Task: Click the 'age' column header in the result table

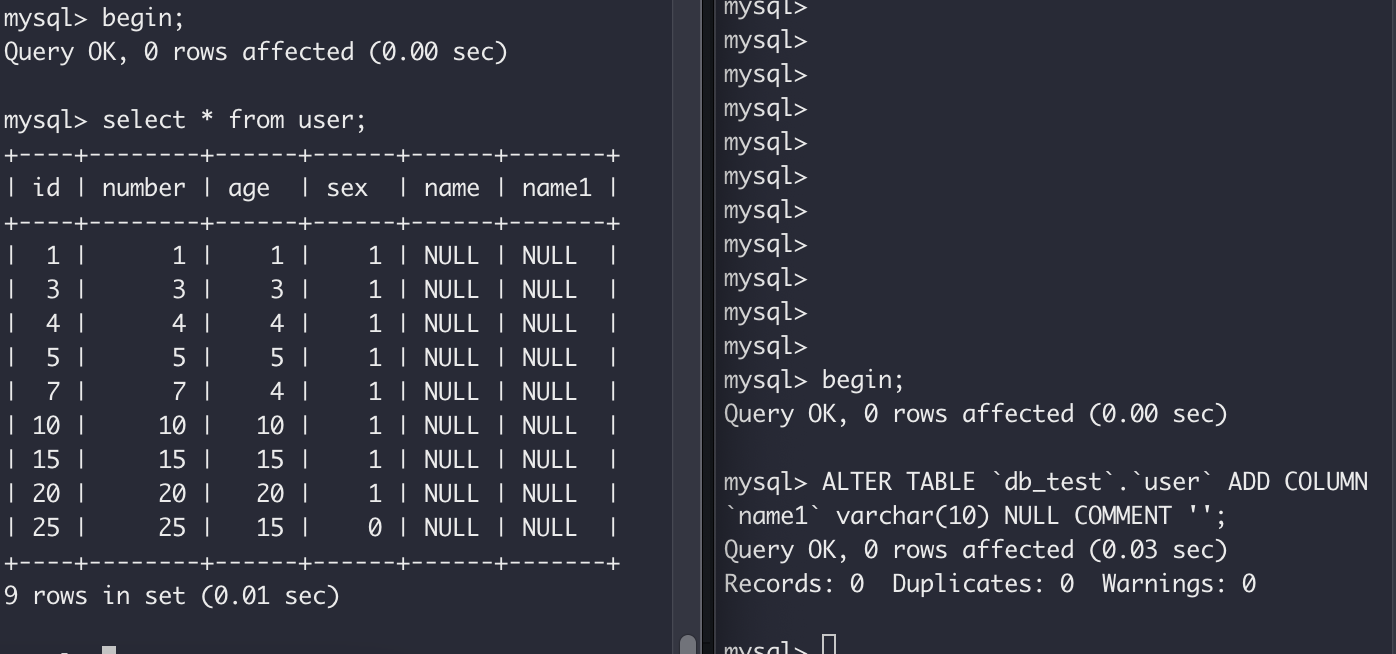Action: point(248,189)
